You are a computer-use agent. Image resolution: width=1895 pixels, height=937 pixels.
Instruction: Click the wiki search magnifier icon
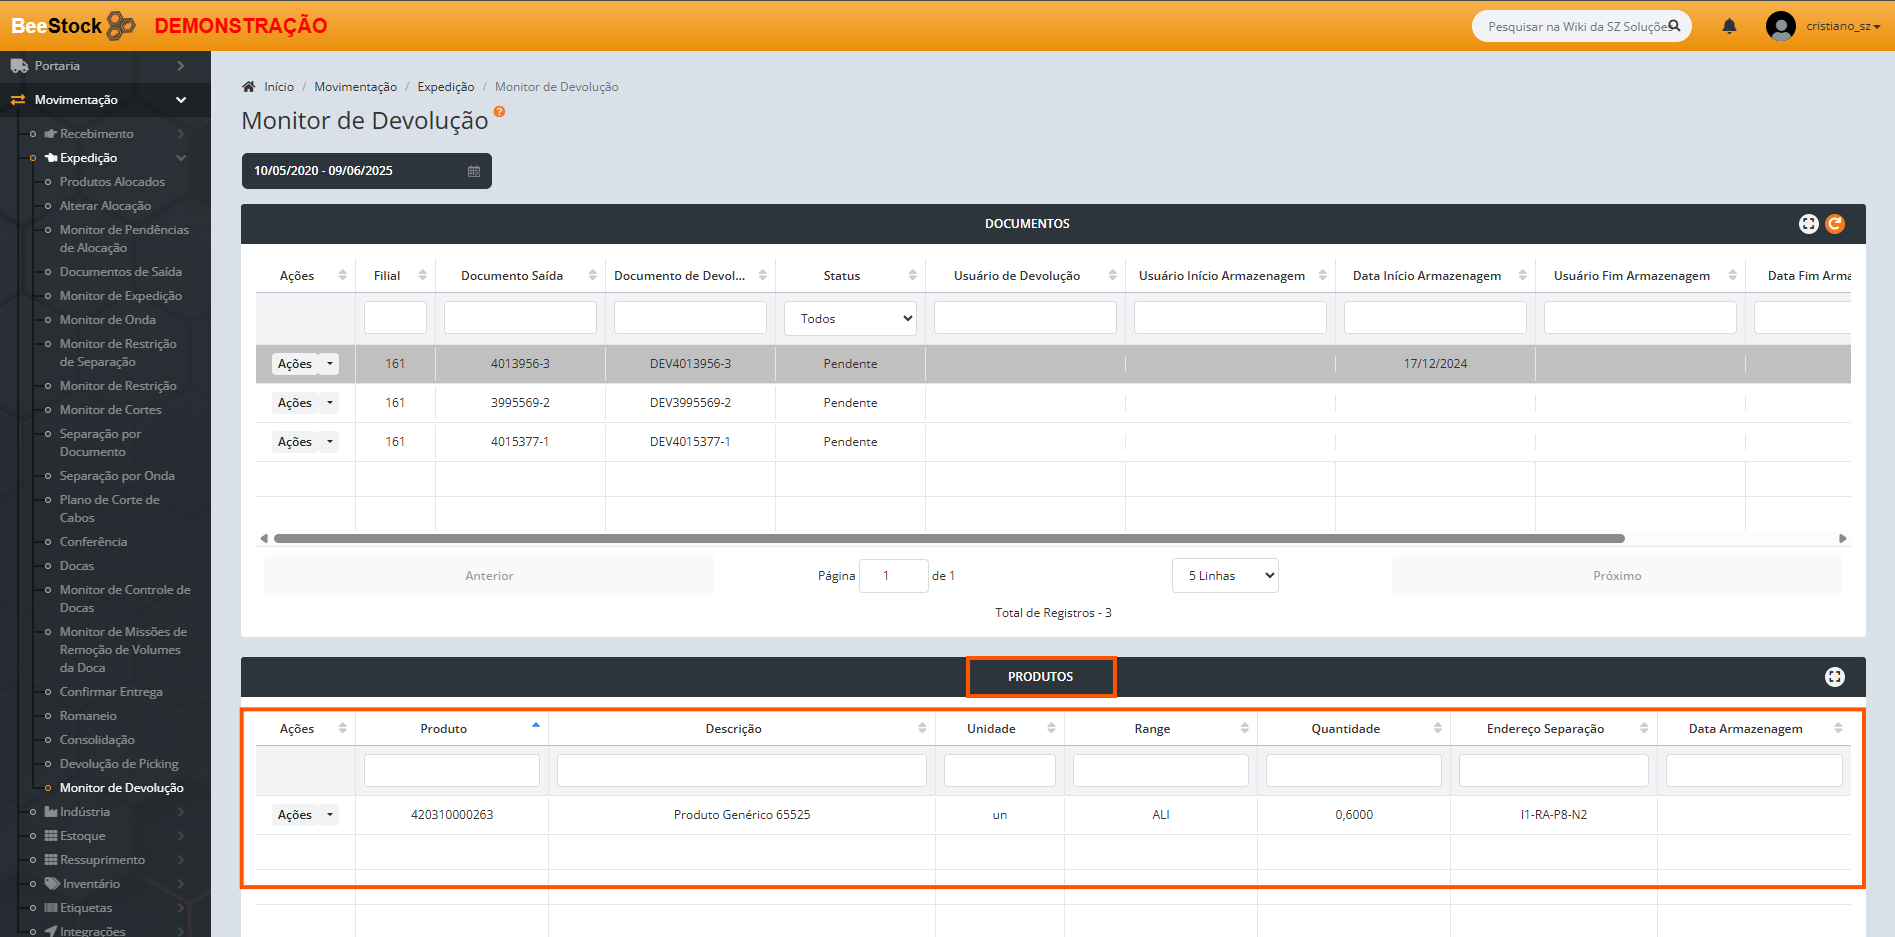coord(1674,26)
